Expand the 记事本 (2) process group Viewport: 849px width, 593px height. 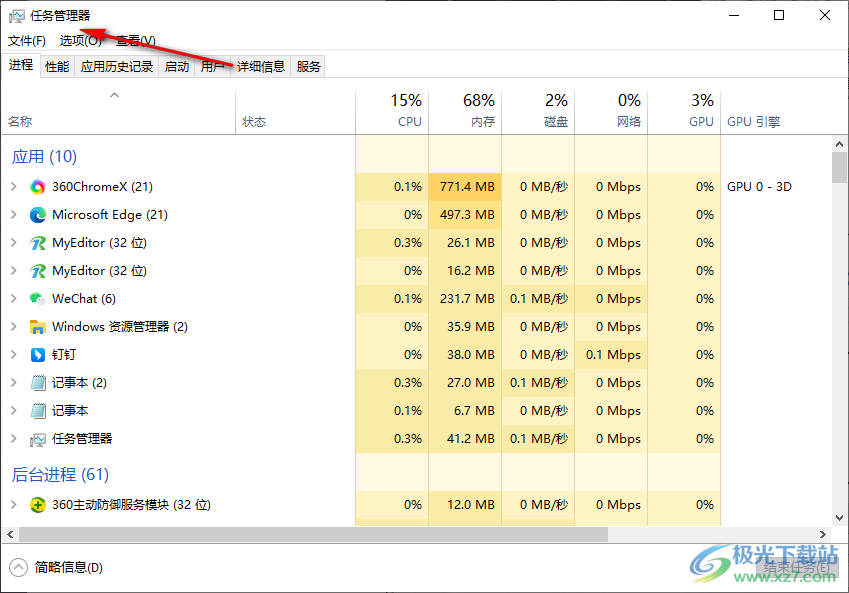tap(14, 383)
